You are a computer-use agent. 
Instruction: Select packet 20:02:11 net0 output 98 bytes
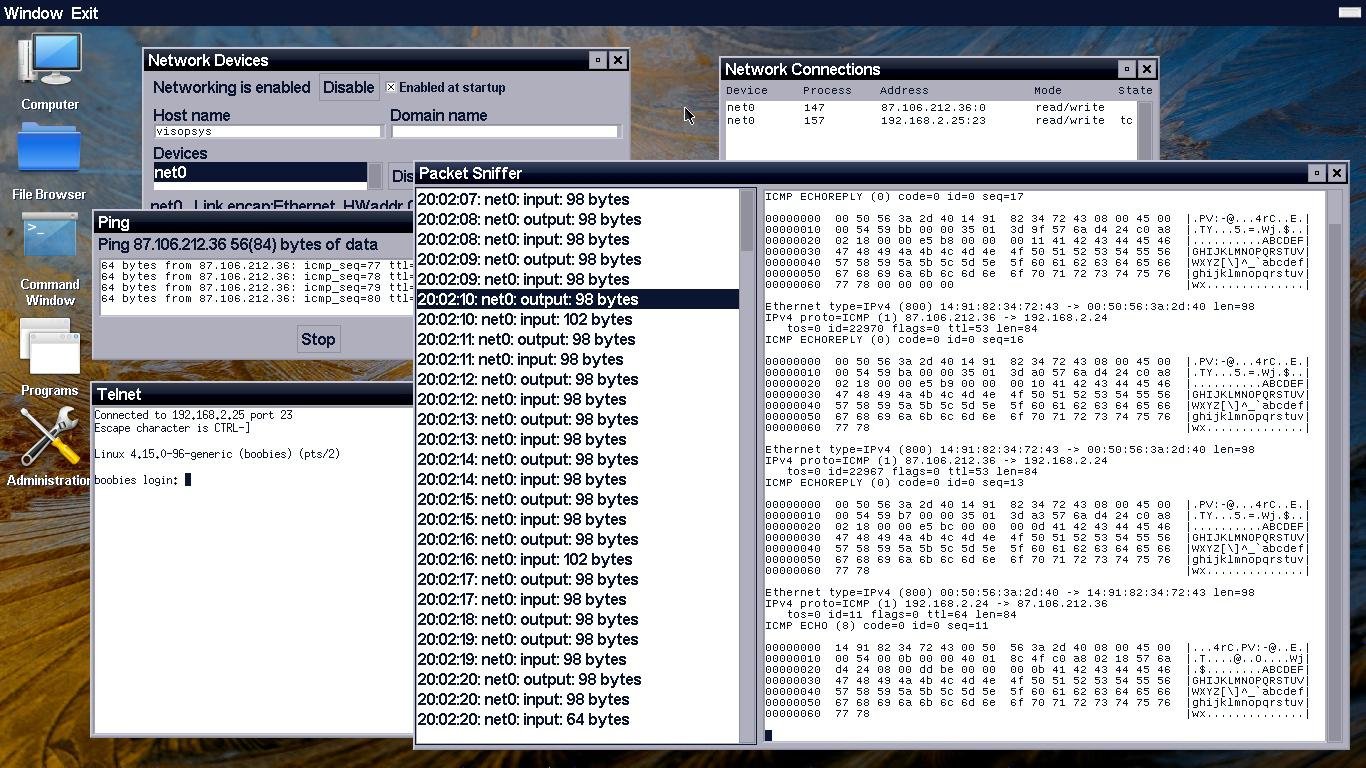pos(578,339)
